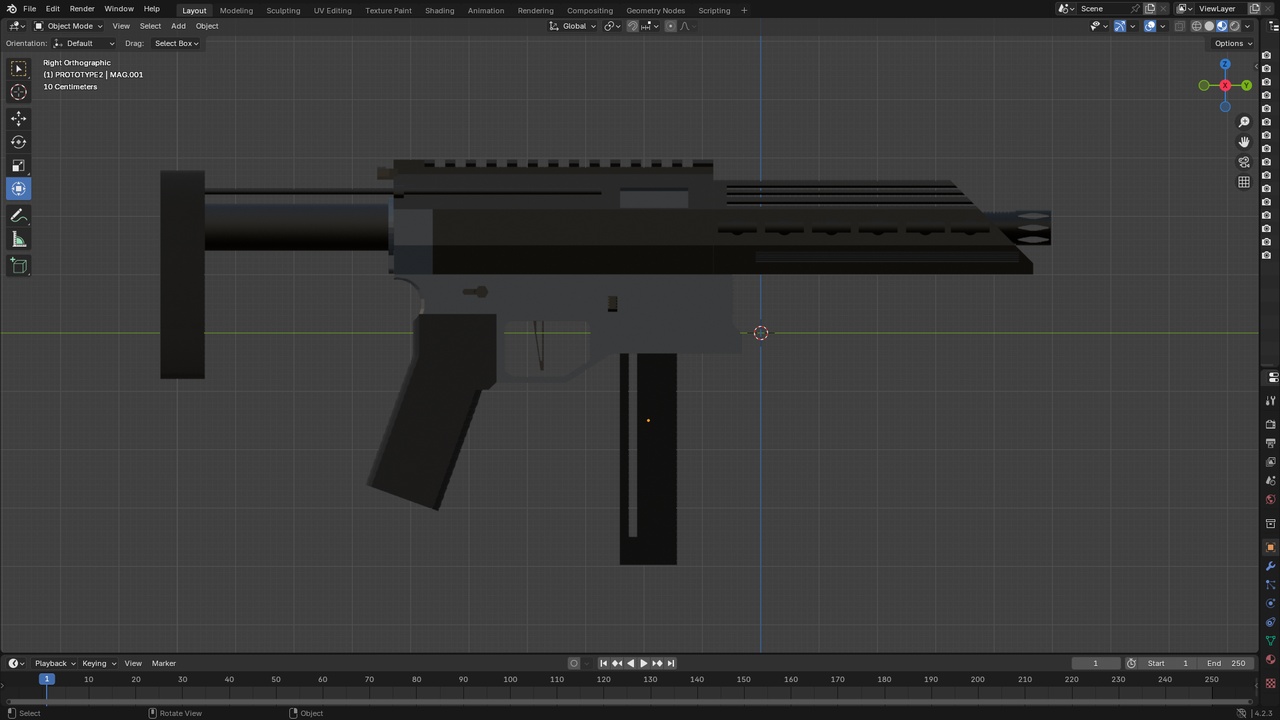The image size is (1280, 720).
Task: Open the Blender logo menu
Action: coord(11,9)
